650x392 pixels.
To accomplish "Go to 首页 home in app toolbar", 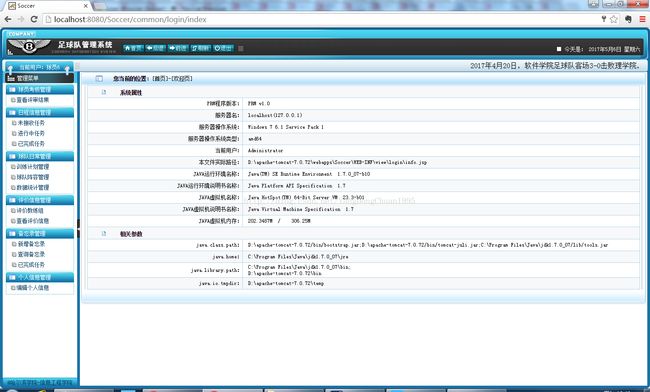I will [133, 48].
